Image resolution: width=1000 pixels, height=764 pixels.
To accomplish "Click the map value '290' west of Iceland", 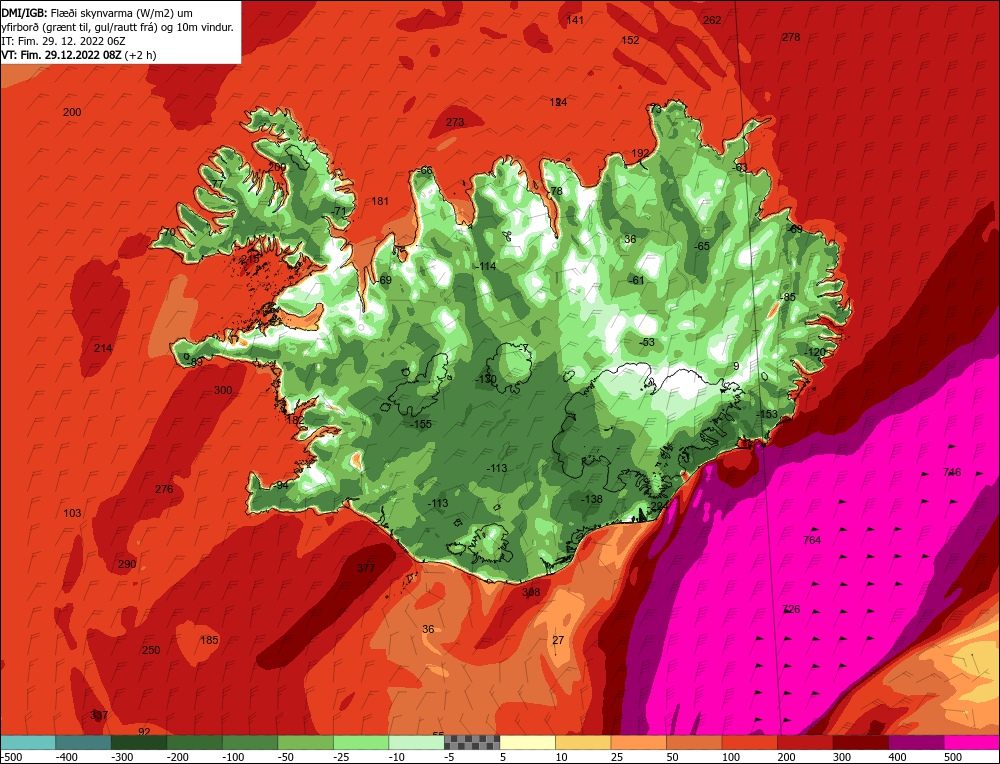I will point(127,564).
